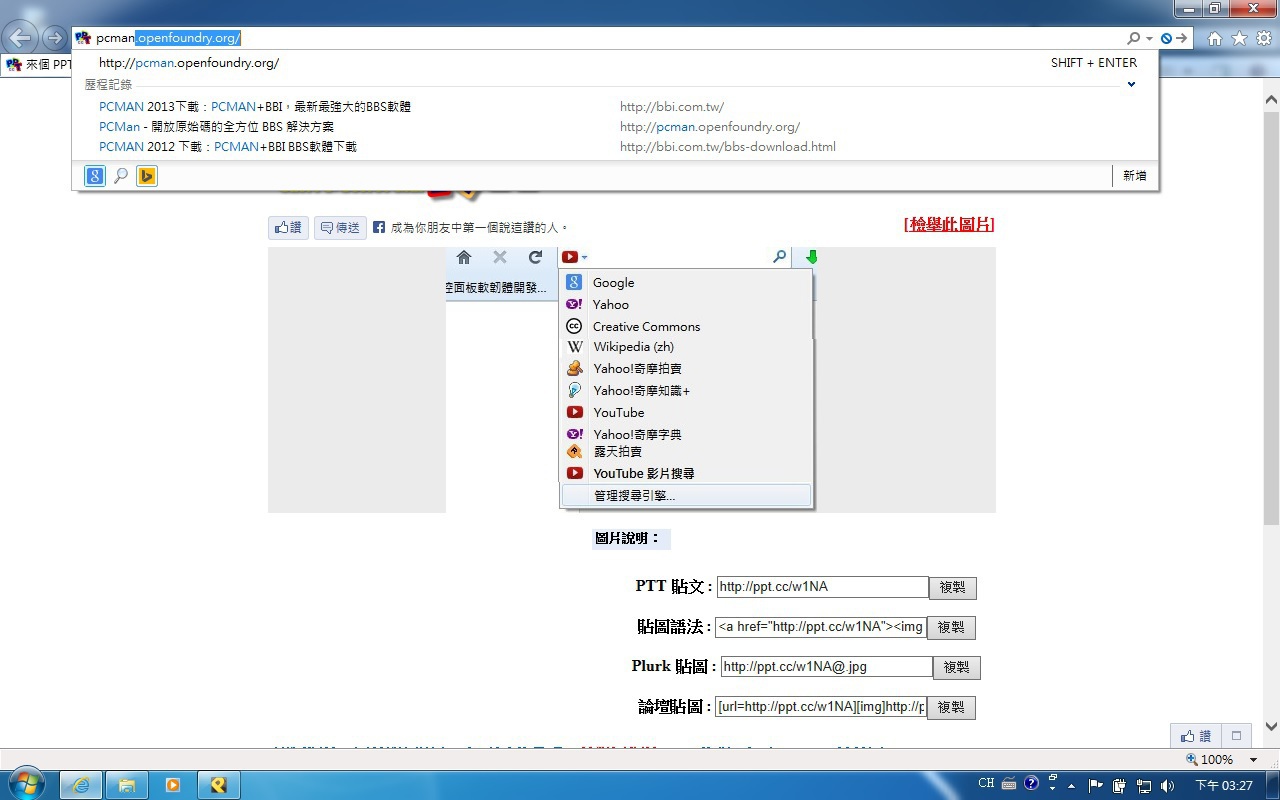The image size is (1280, 800).
Task: Click the language bar help icon
Action: click(1032, 784)
